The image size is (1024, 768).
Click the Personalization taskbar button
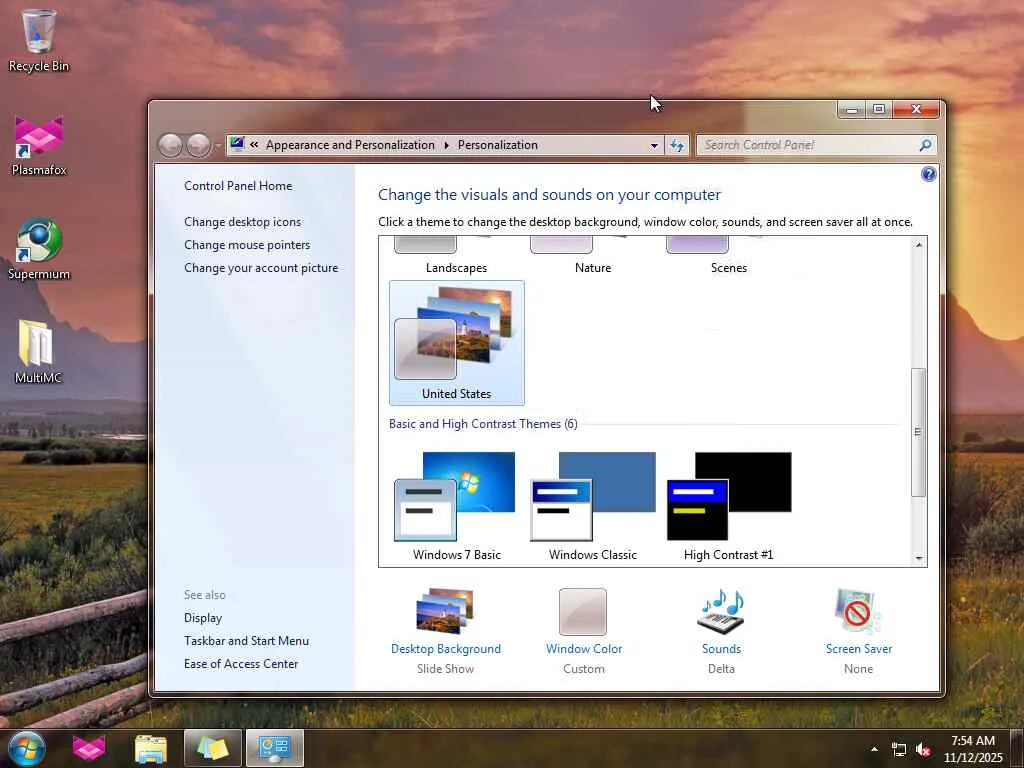[274, 748]
